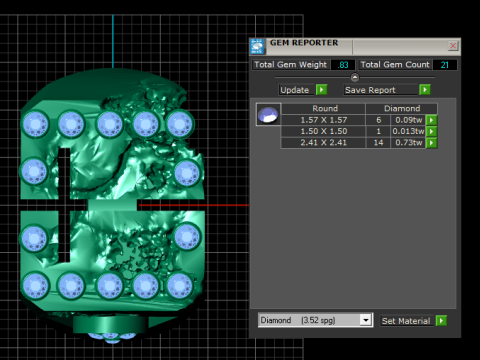
Task: Click green arrow next to Update
Action: [321, 90]
